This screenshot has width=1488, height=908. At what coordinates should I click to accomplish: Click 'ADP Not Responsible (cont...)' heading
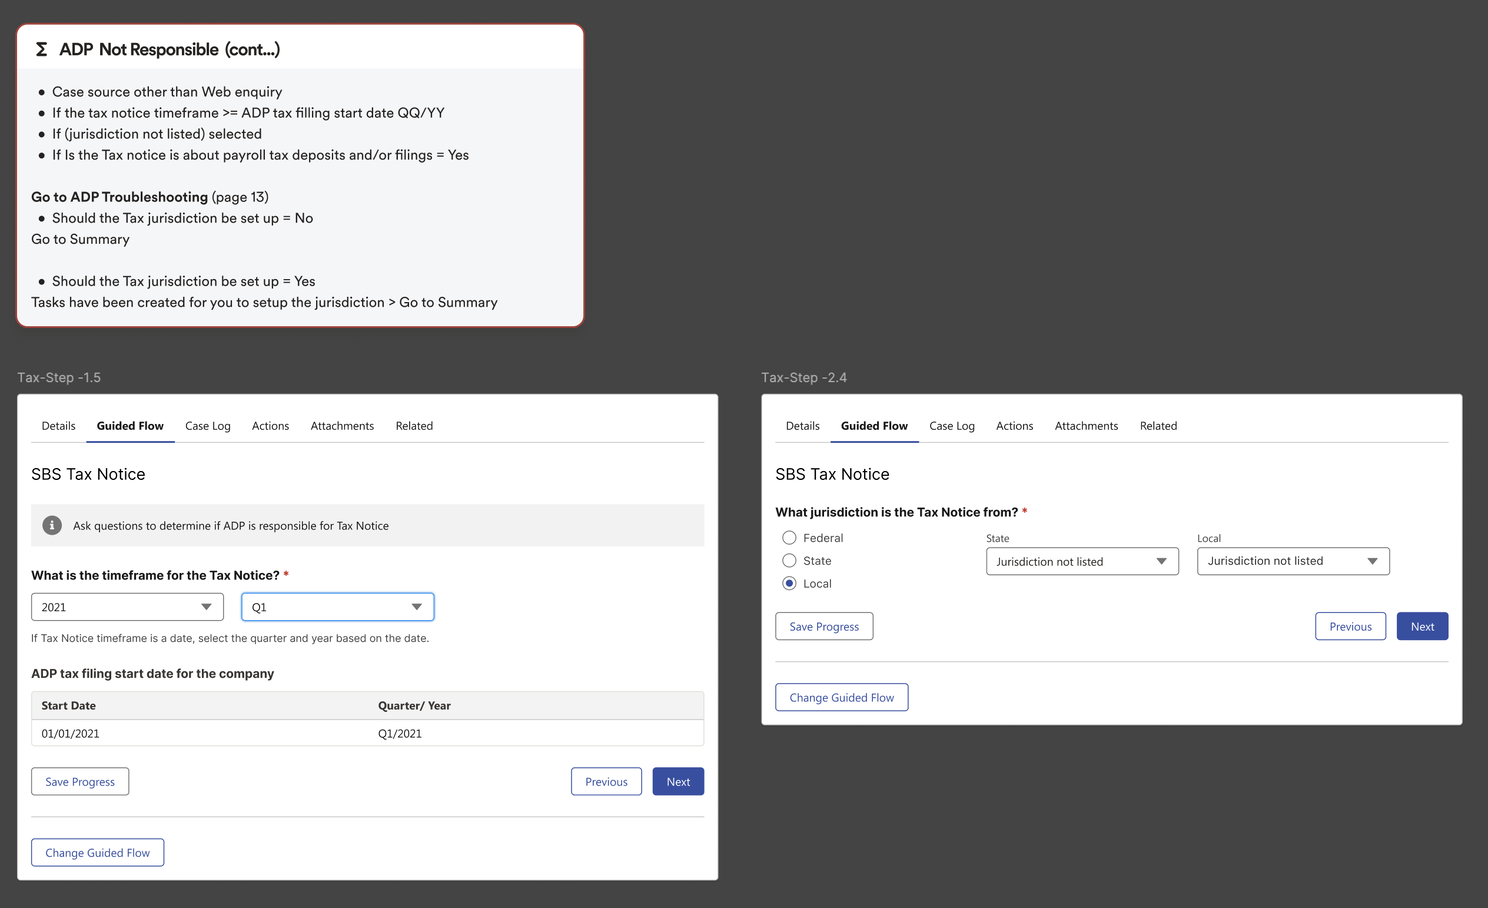169,49
